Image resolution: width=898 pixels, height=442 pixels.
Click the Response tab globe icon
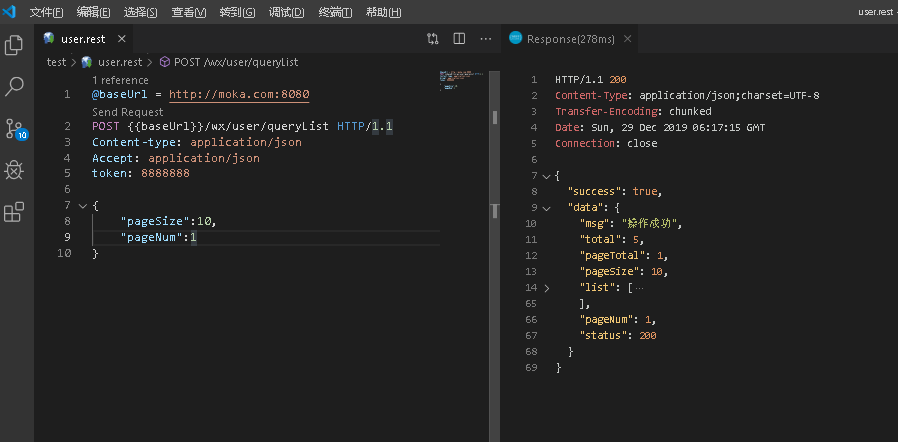[515, 38]
